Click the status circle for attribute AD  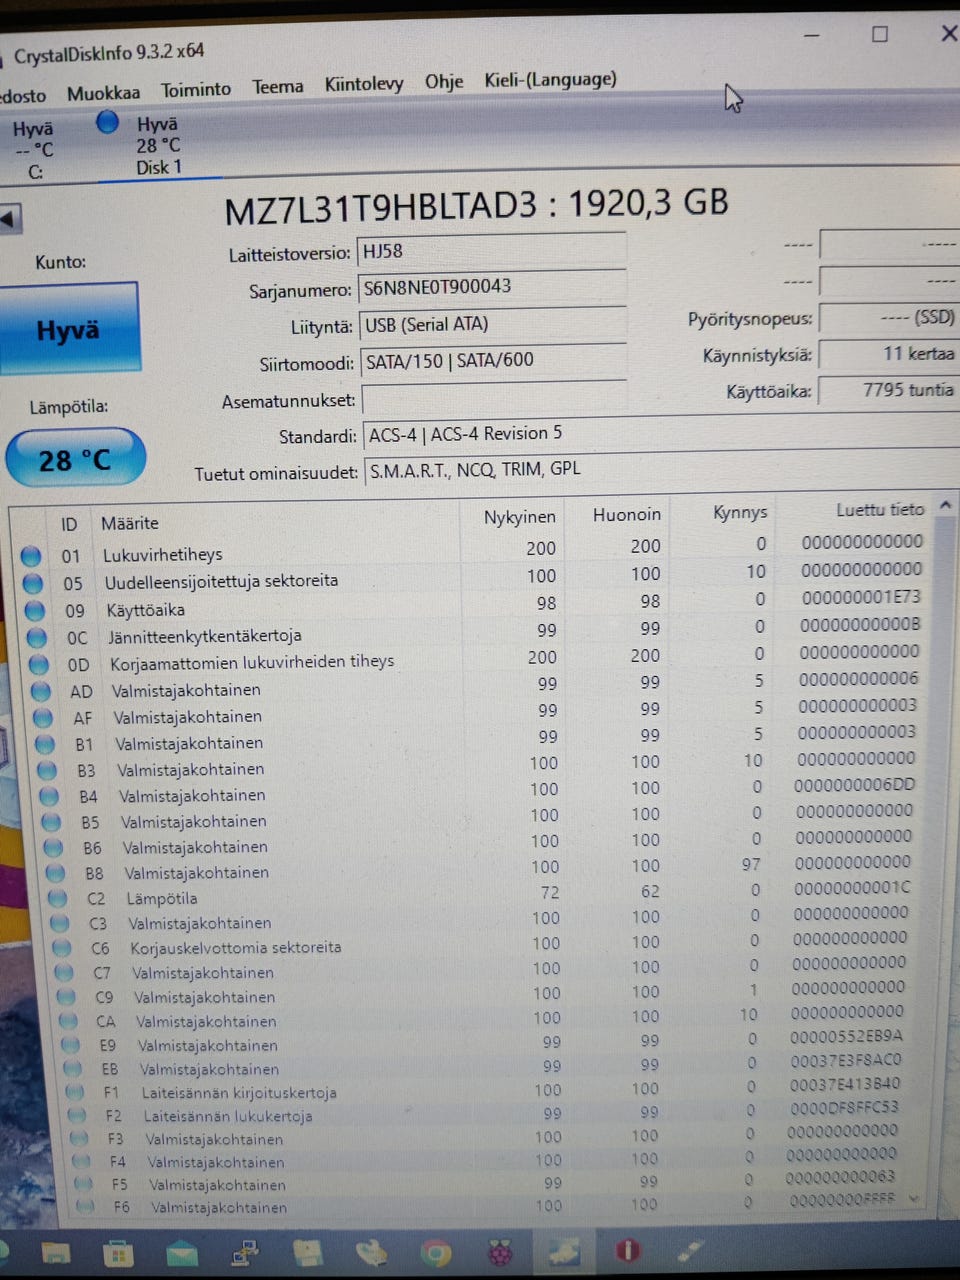[x=41, y=691]
